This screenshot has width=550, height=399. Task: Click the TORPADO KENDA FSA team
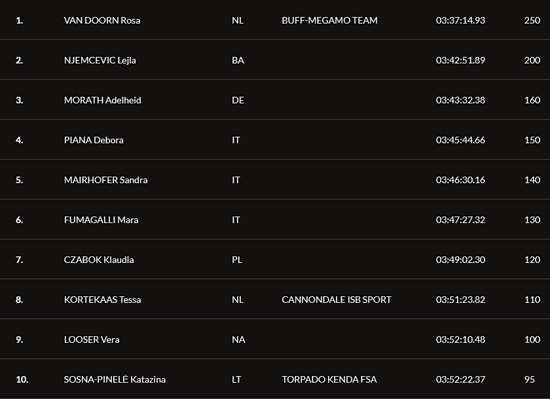click(329, 379)
